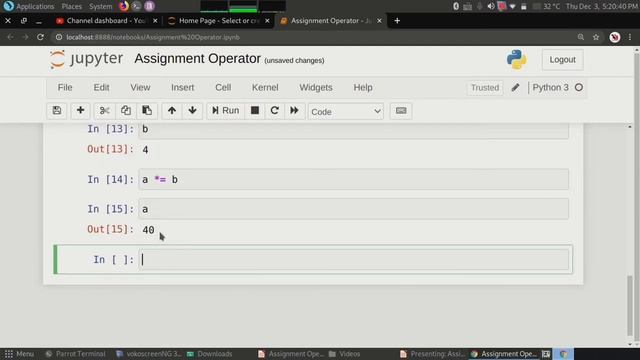Open a new browser tab with plus
The width and height of the screenshot is (640, 360).
coord(397,20)
